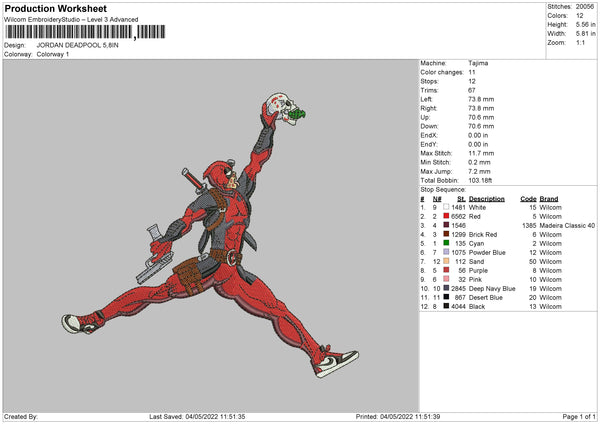Click the 'Colorway 1' value
This screenshot has height=424, width=600.
53,54
